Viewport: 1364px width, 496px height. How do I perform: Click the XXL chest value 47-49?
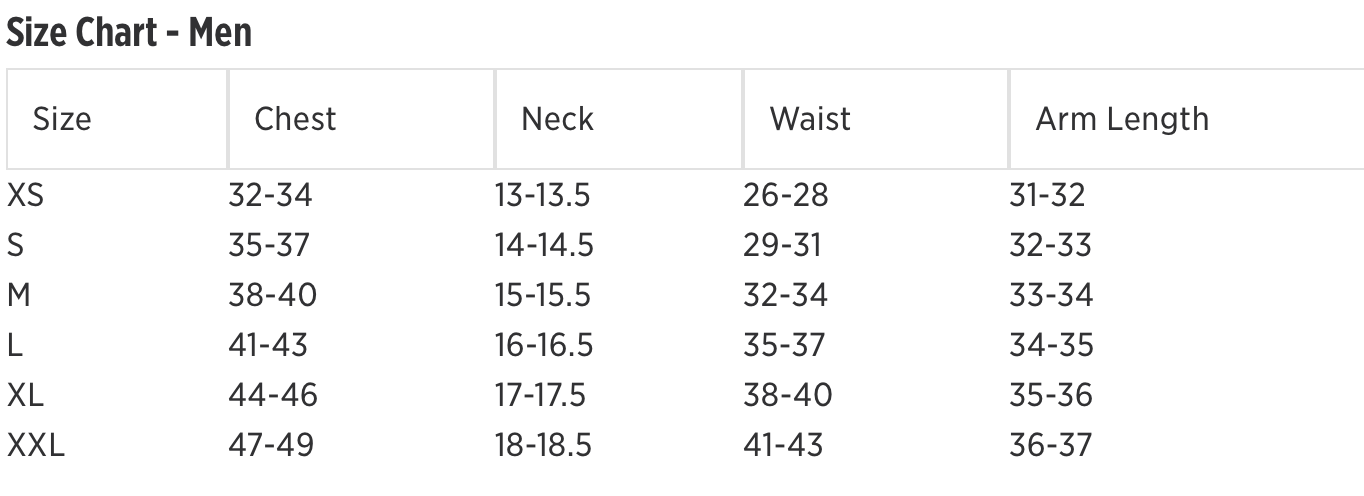[271, 445]
